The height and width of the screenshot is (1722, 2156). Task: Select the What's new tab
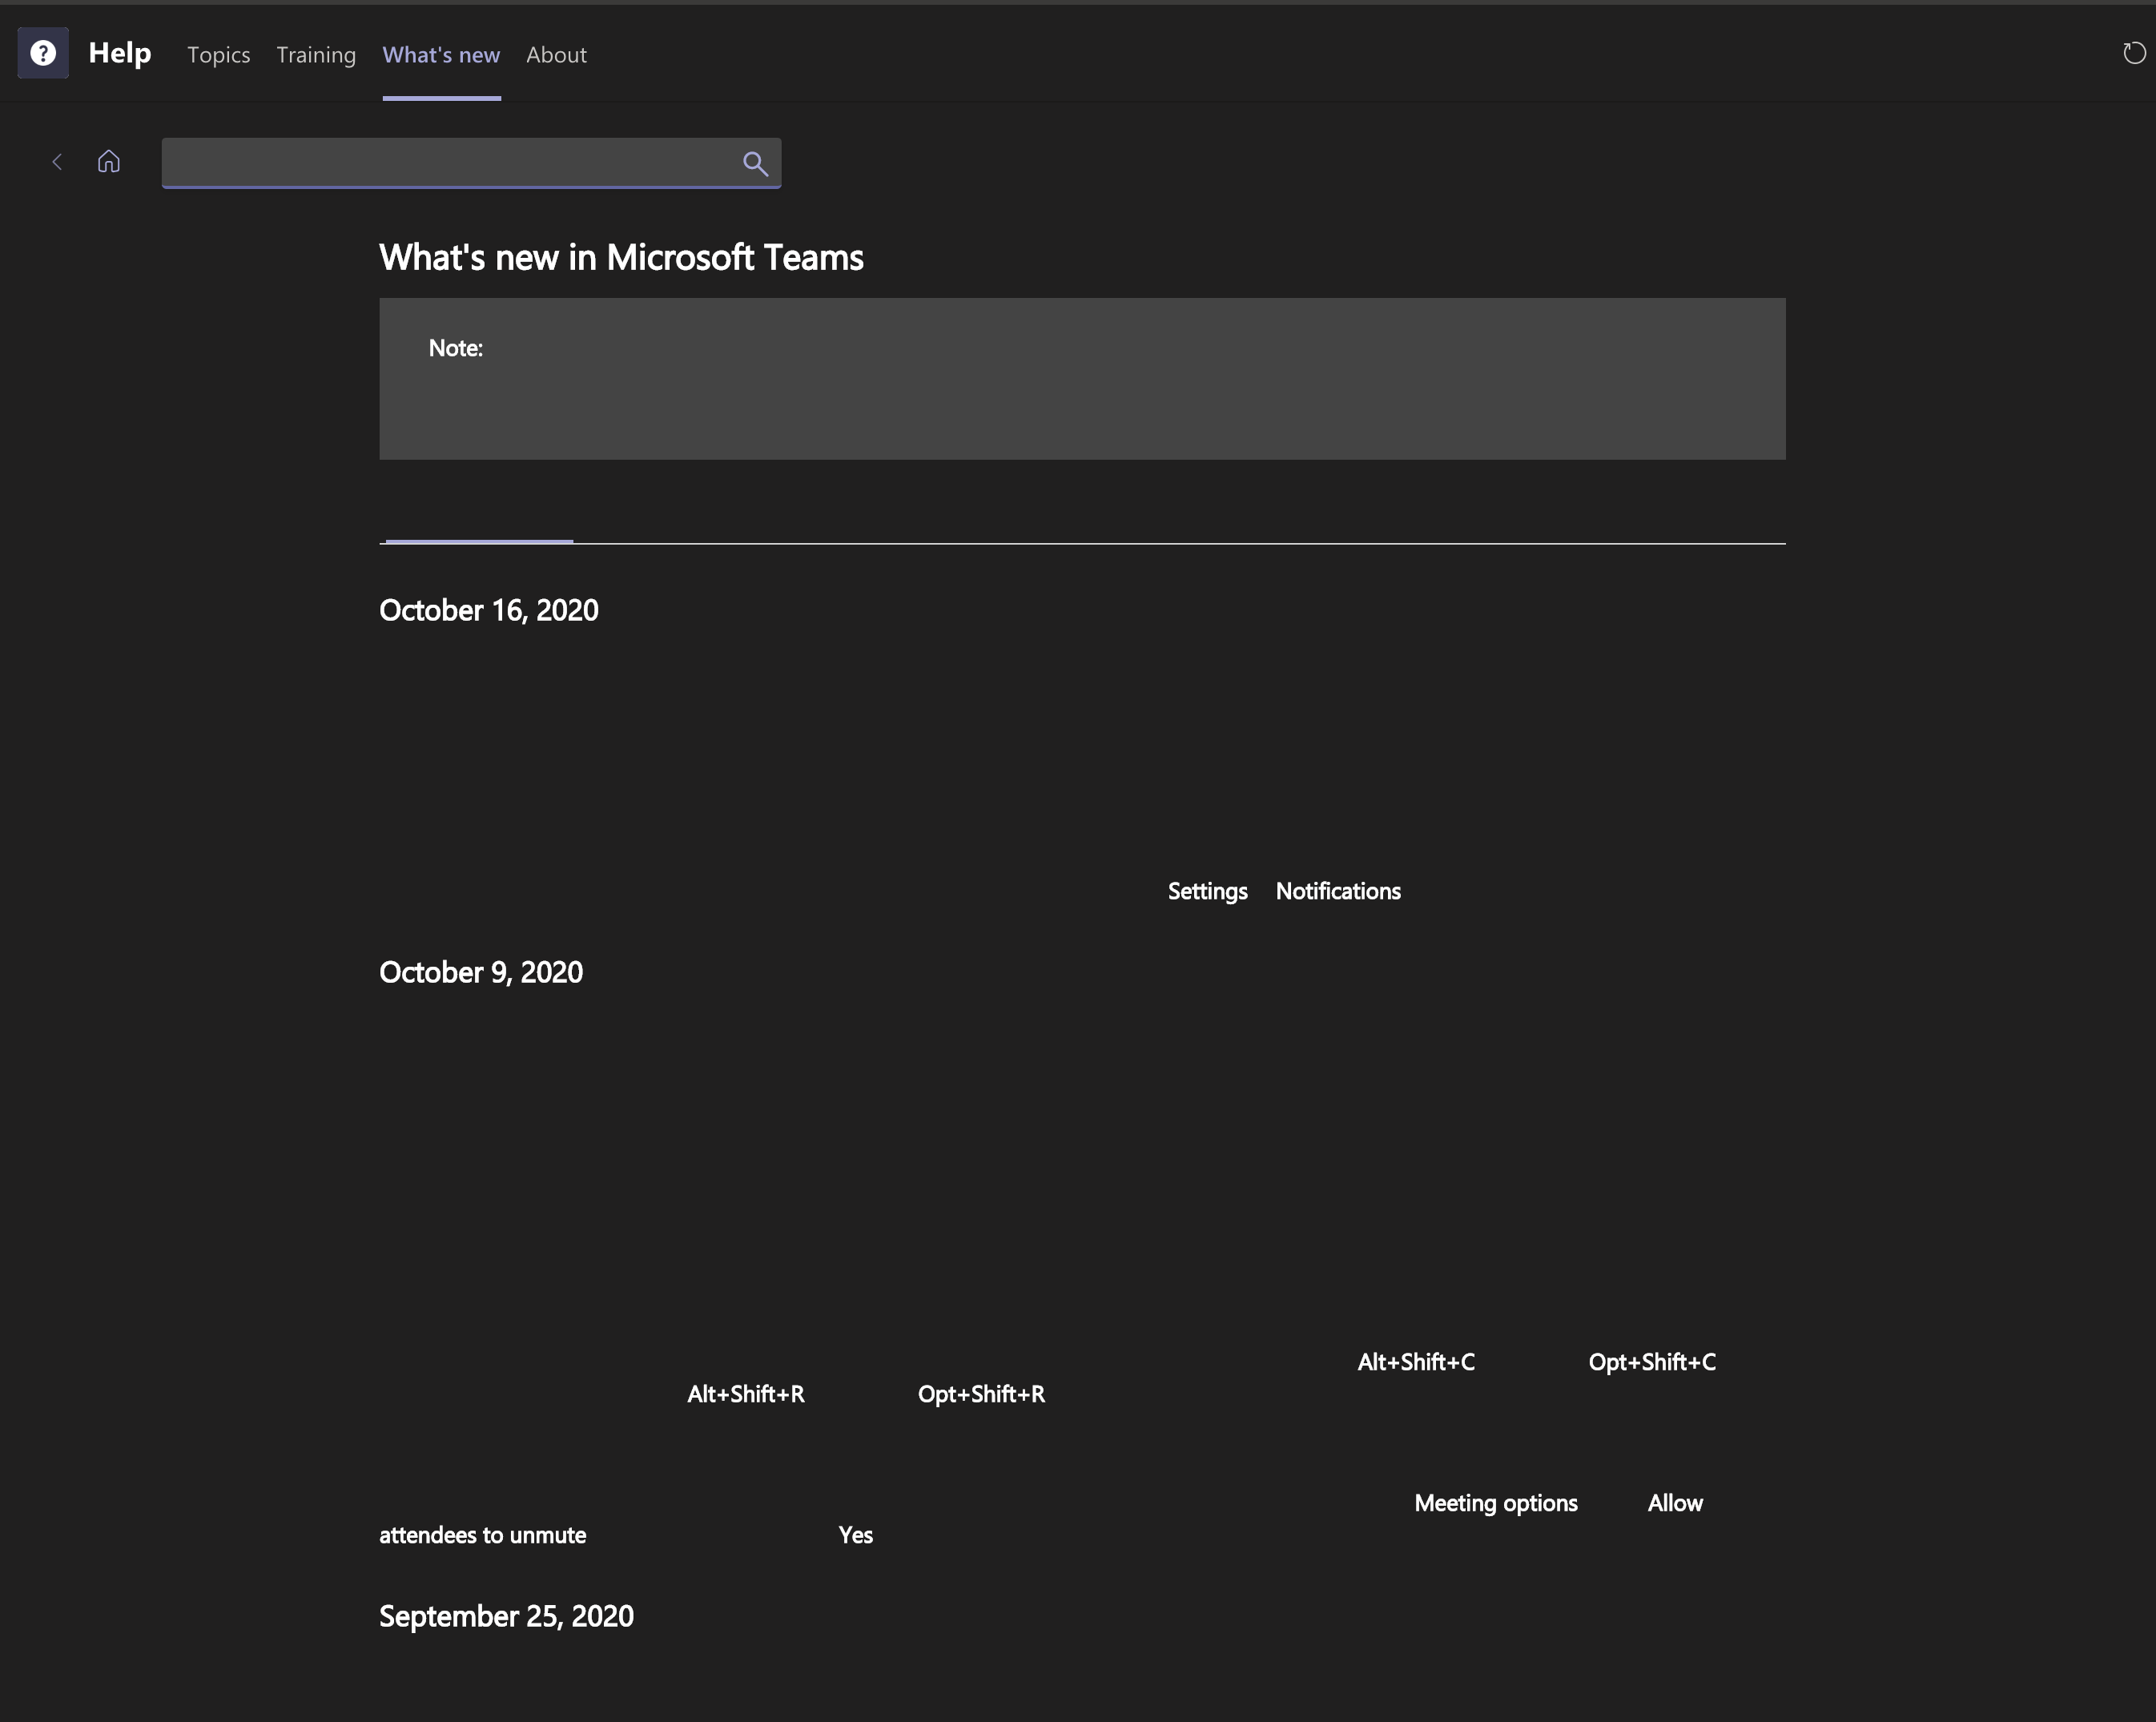click(x=441, y=55)
